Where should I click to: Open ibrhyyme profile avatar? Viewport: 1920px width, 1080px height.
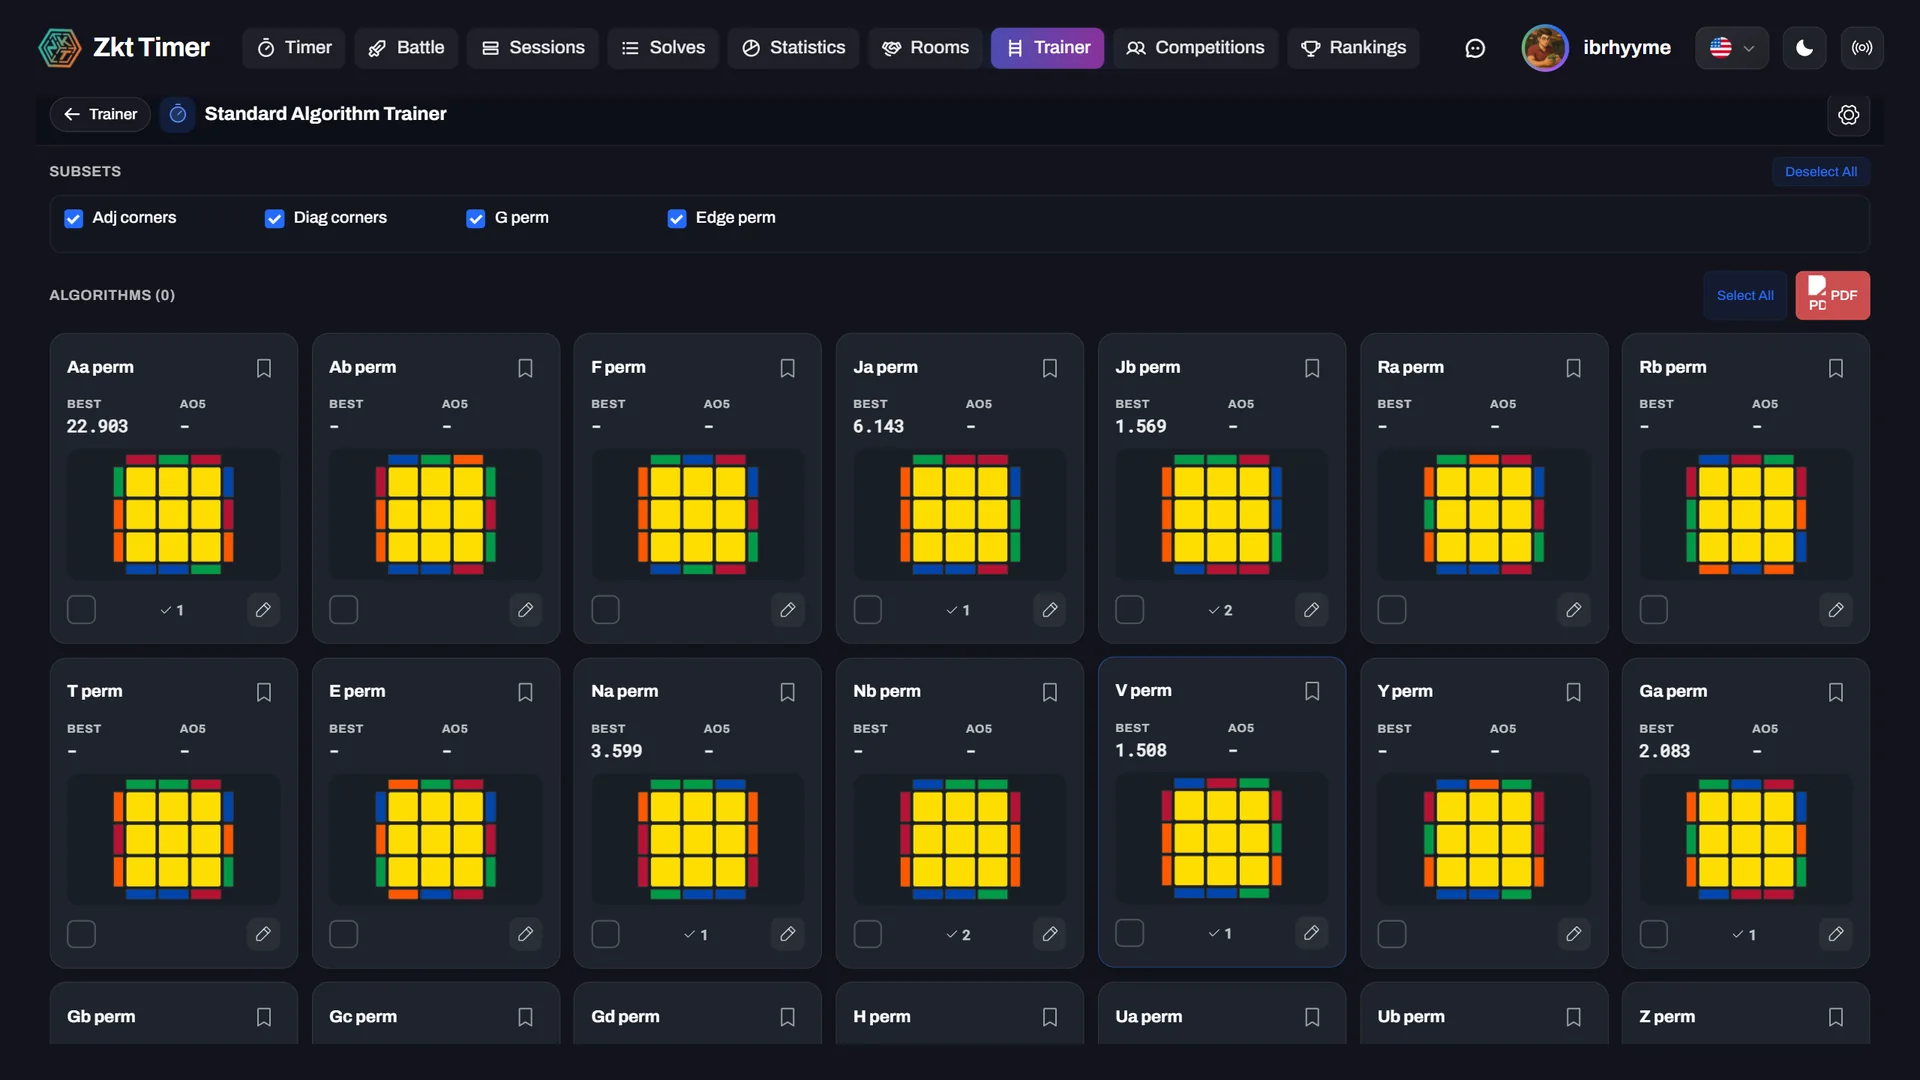pos(1545,48)
